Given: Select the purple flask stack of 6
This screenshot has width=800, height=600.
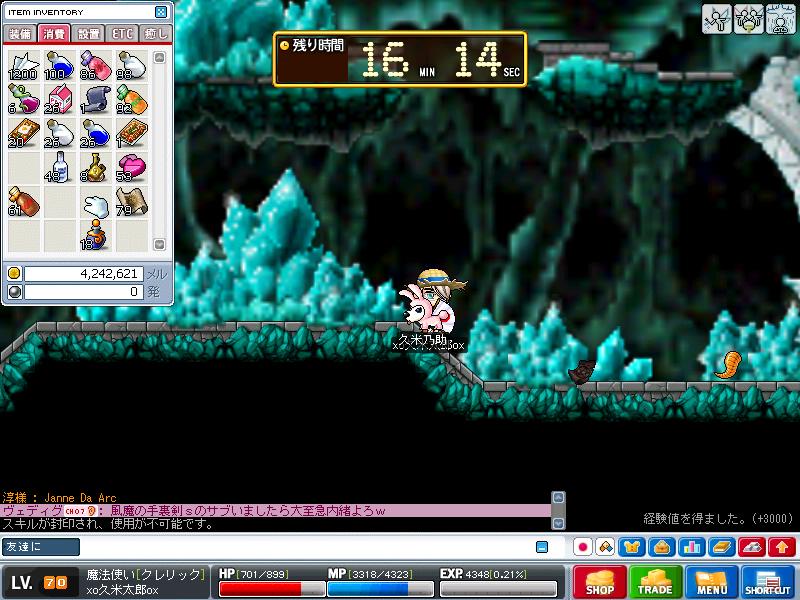Looking at the screenshot, I should tap(23, 99).
